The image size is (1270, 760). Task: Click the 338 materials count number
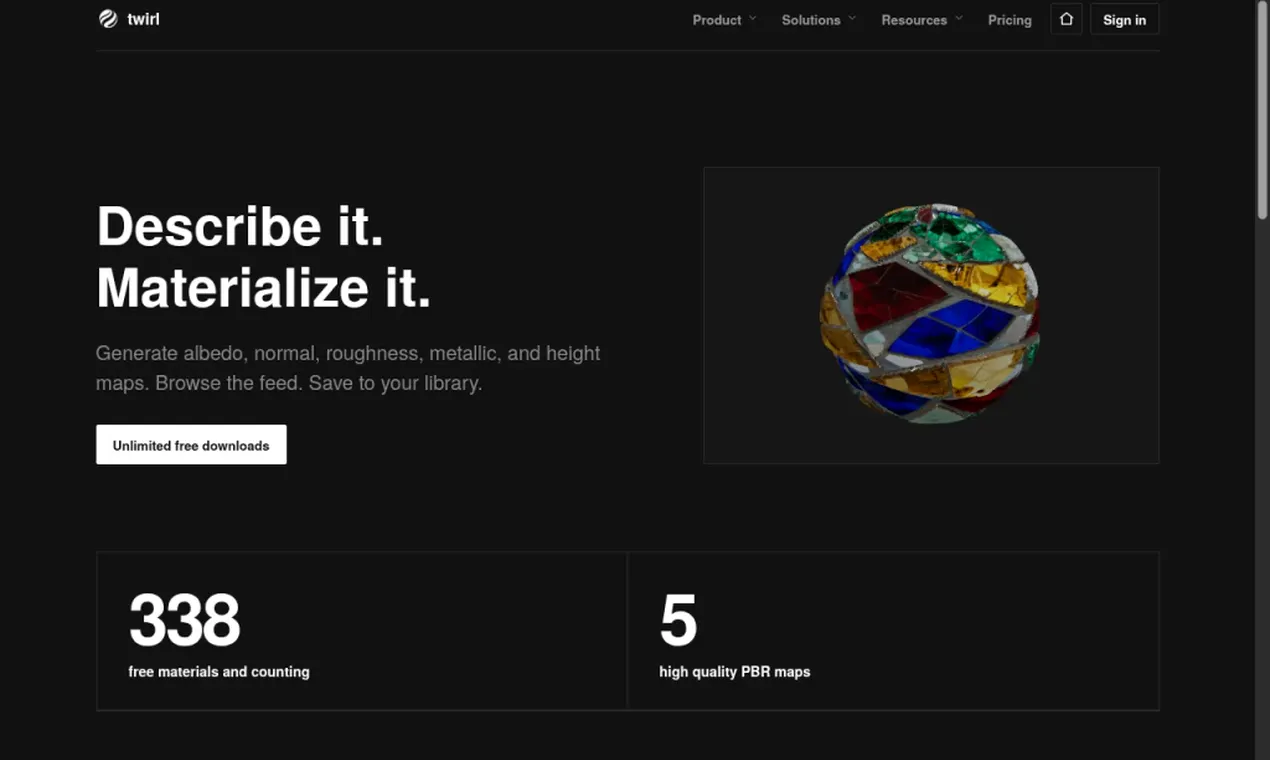(x=185, y=620)
